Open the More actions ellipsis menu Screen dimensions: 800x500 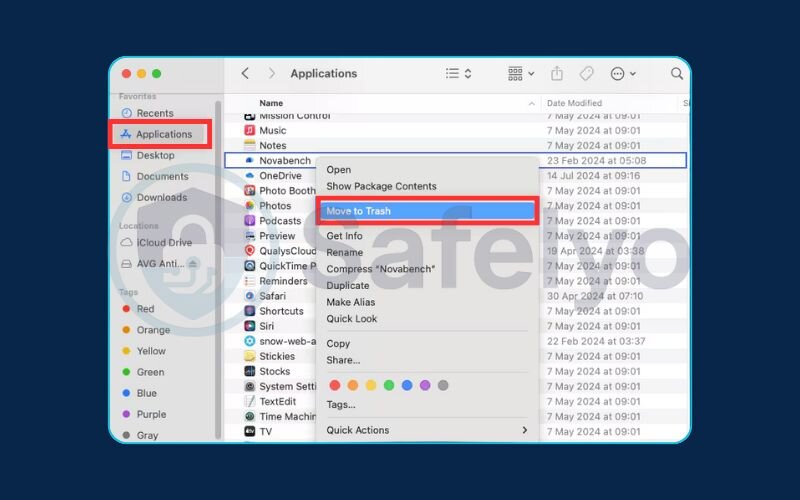coord(623,73)
